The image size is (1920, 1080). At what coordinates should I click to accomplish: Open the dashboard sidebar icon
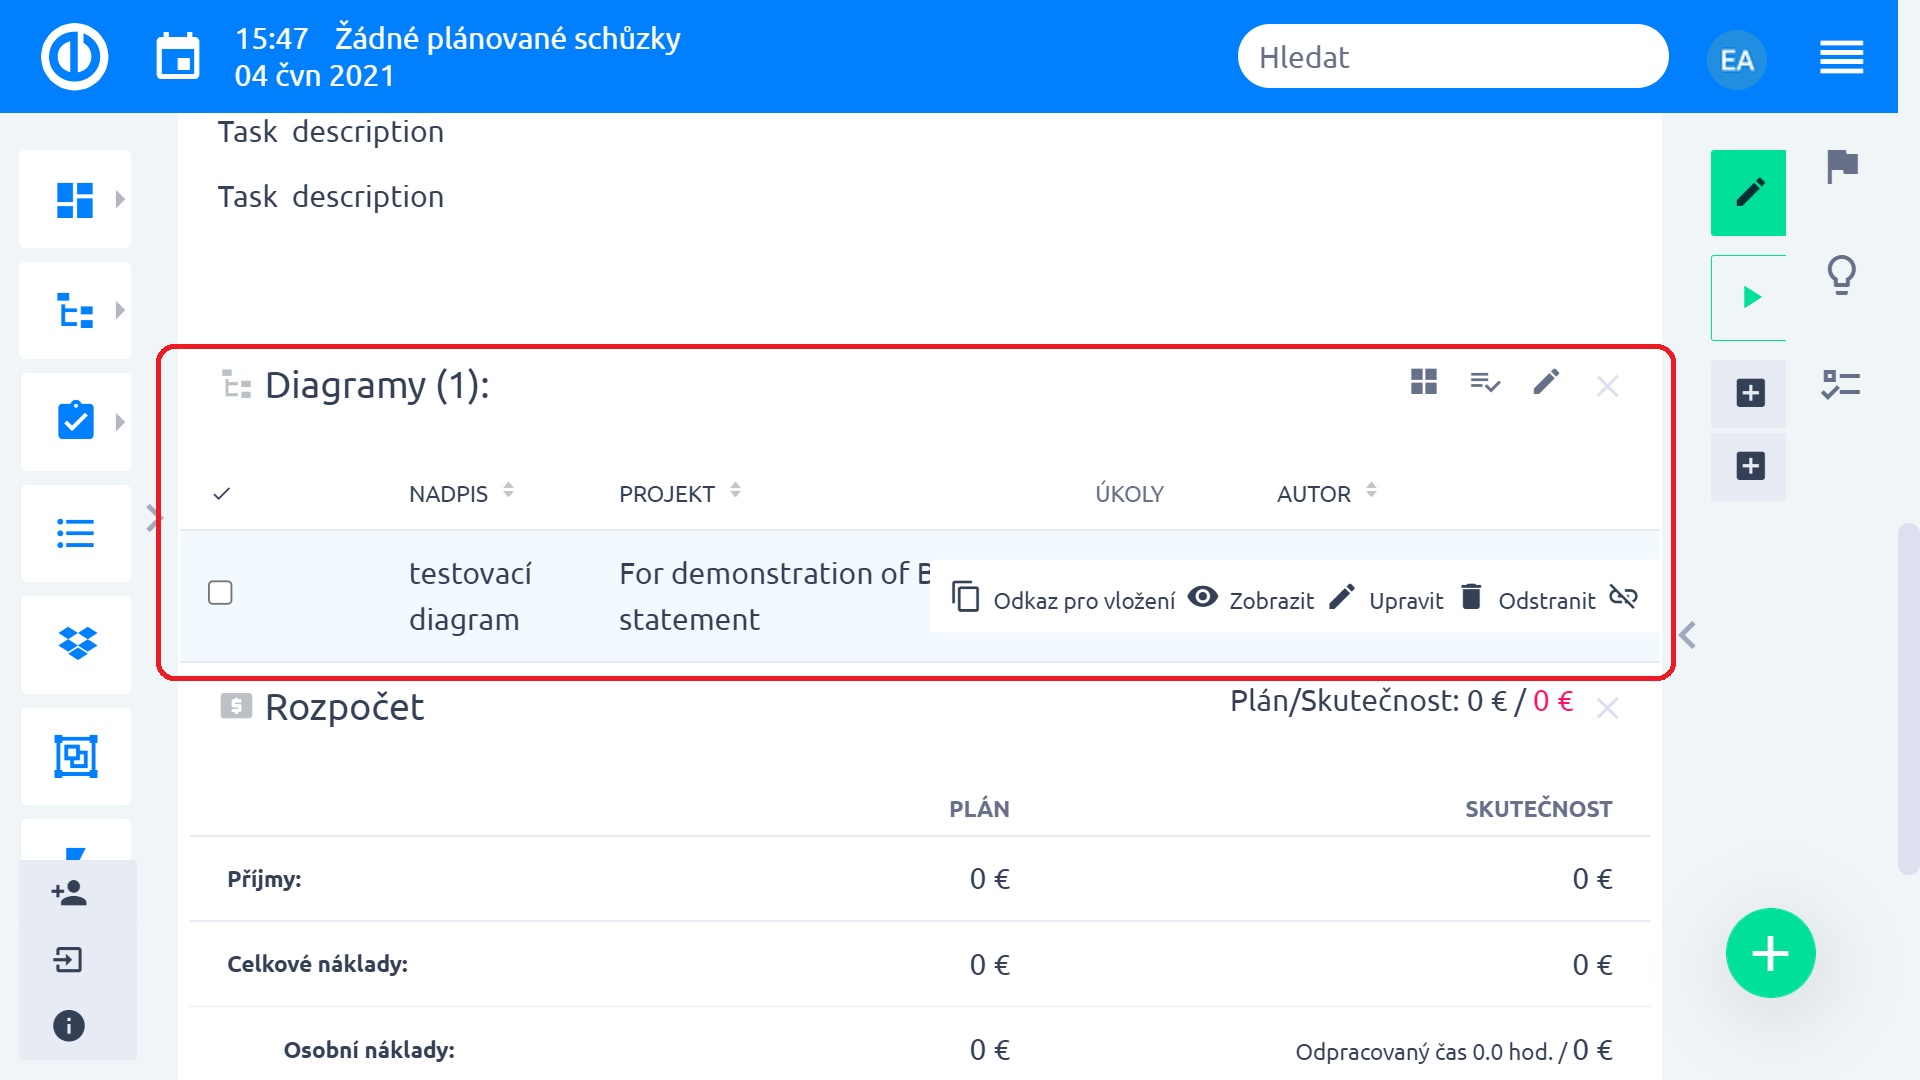click(75, 199)
